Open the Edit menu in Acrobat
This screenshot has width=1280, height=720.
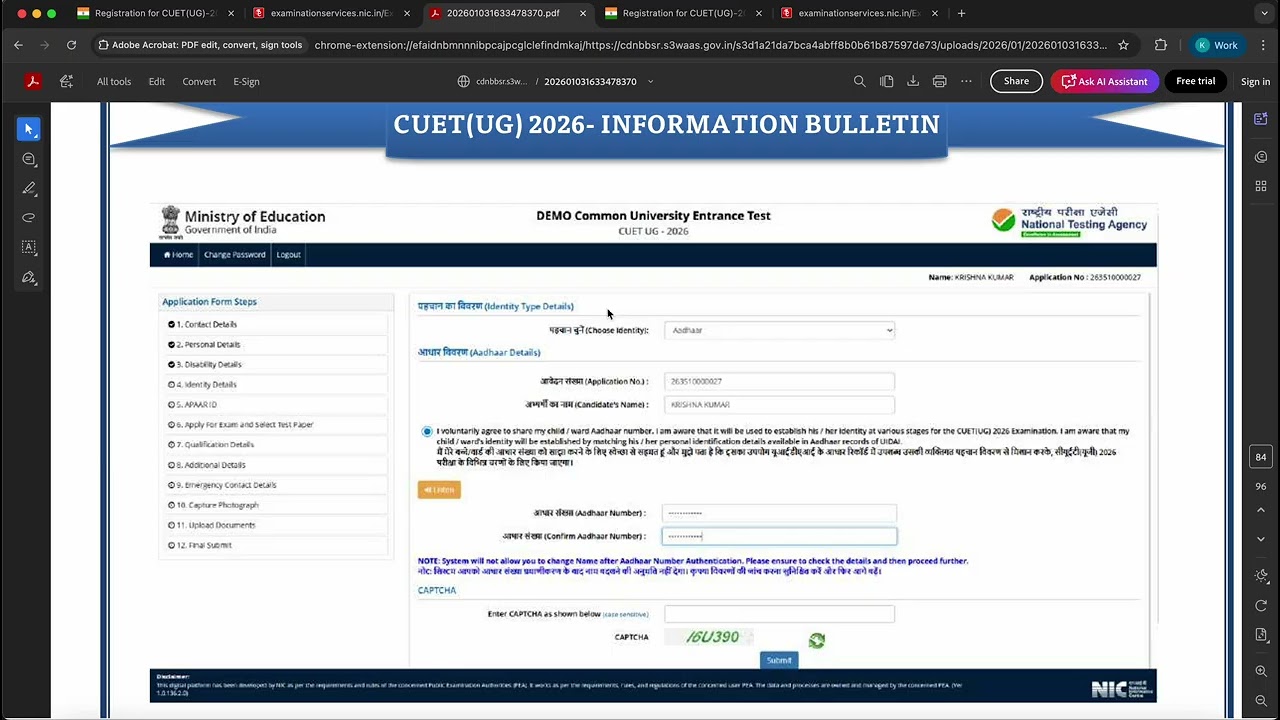coord(157,81)
